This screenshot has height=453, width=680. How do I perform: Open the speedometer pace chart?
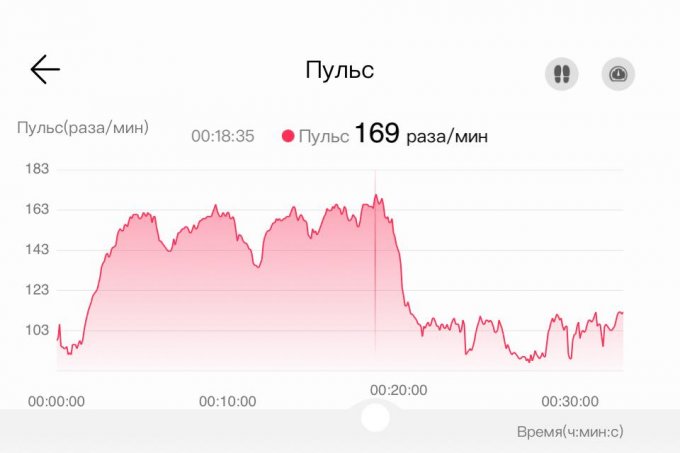pos(618,73)
